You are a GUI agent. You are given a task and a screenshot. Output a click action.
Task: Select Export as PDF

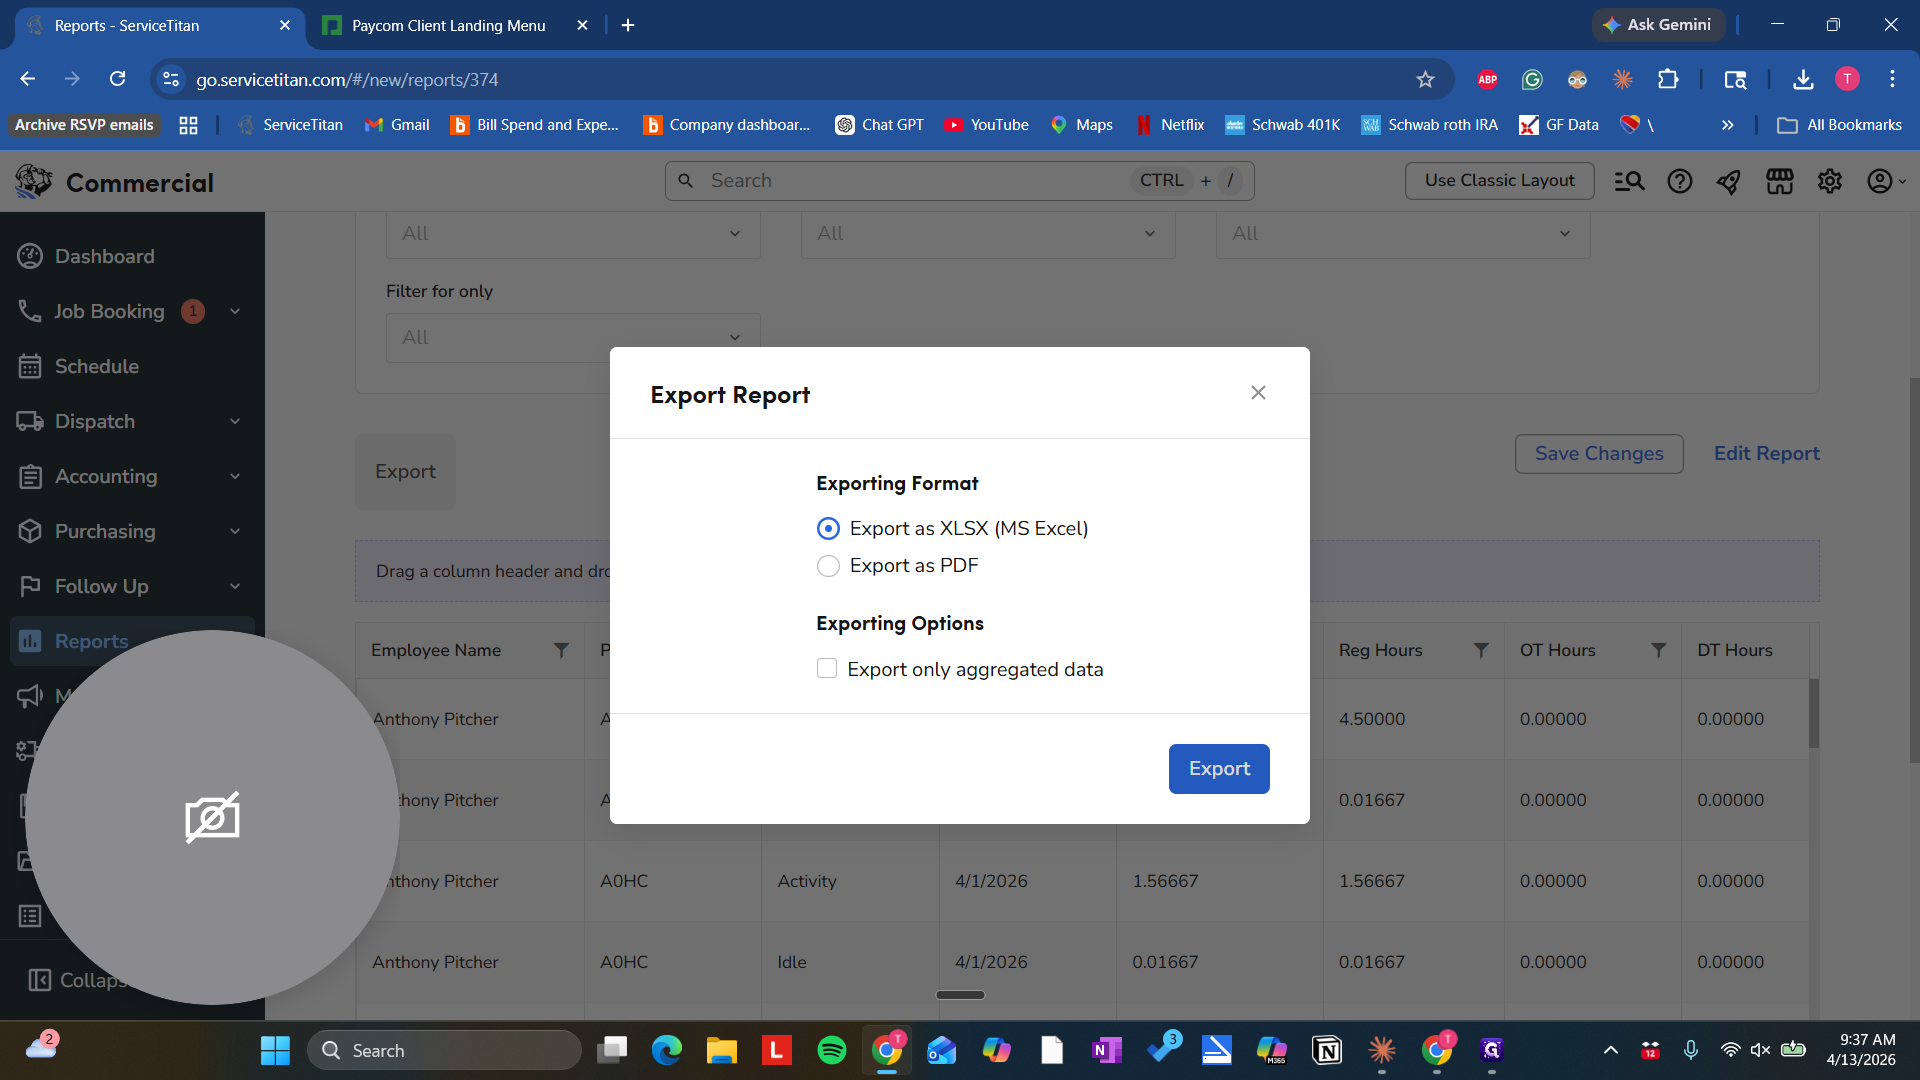click(828, 565)
